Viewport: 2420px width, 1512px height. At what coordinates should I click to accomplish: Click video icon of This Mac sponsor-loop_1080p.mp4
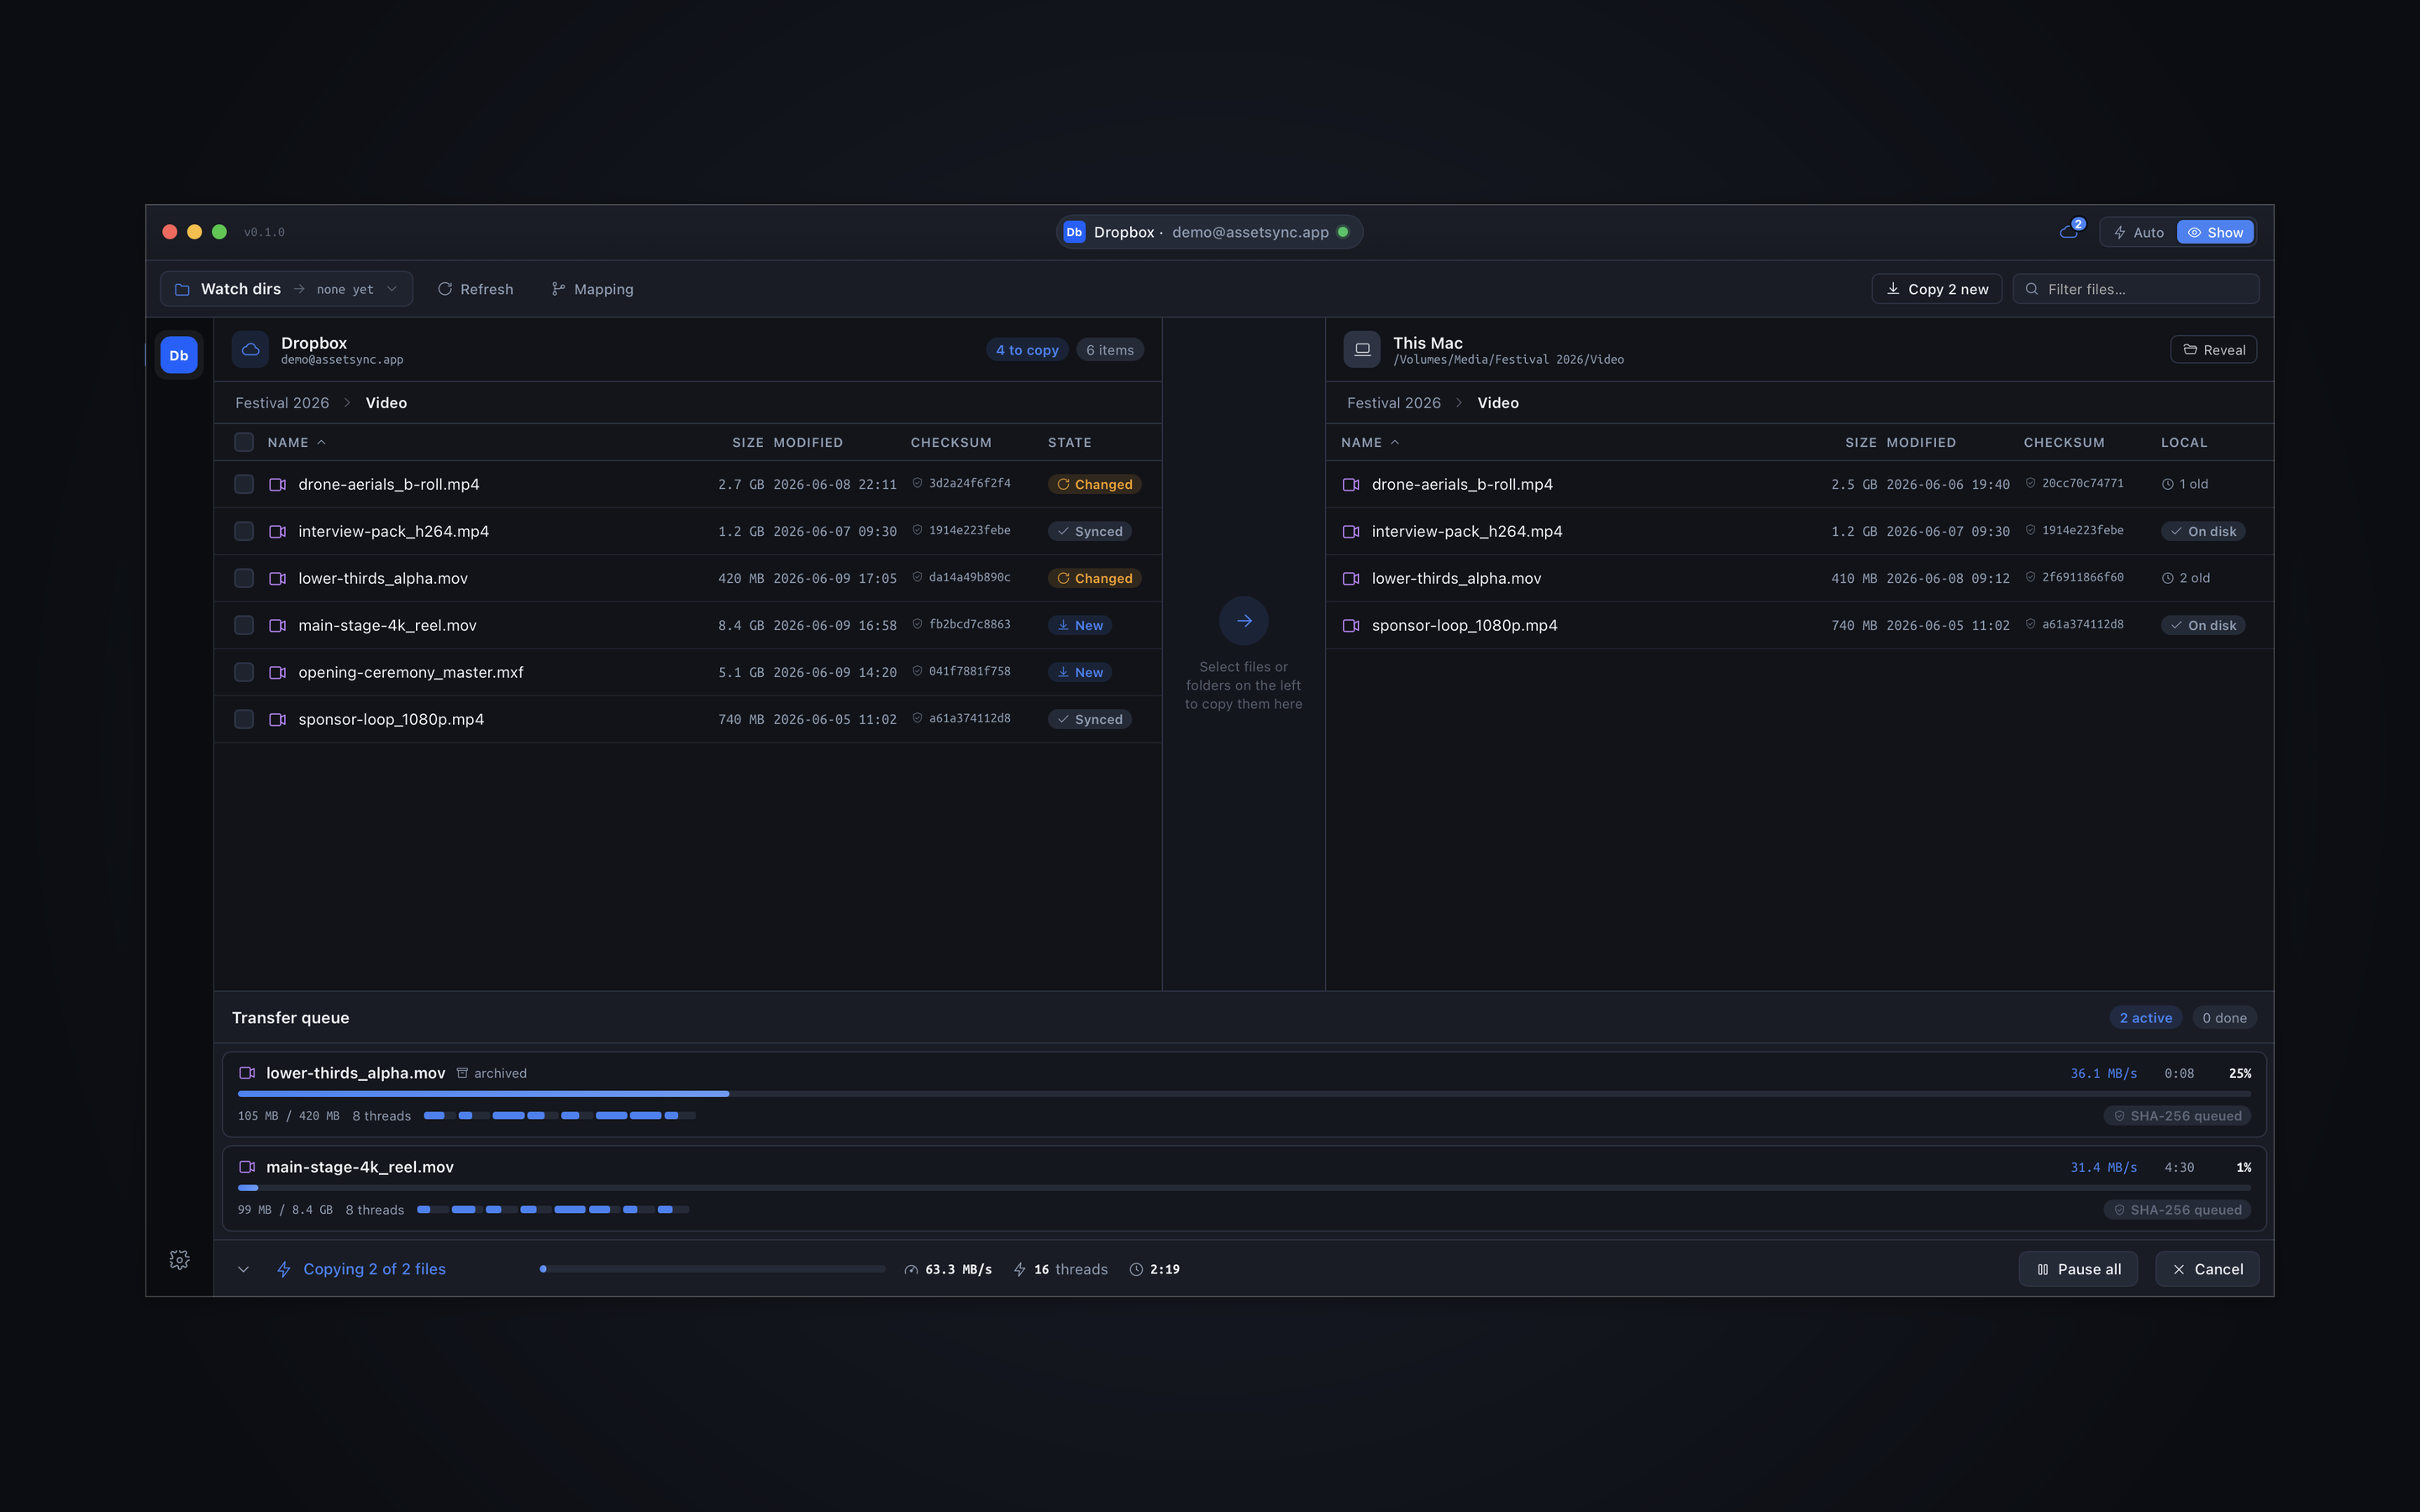pyautogui.click(x=1351, y=625)
